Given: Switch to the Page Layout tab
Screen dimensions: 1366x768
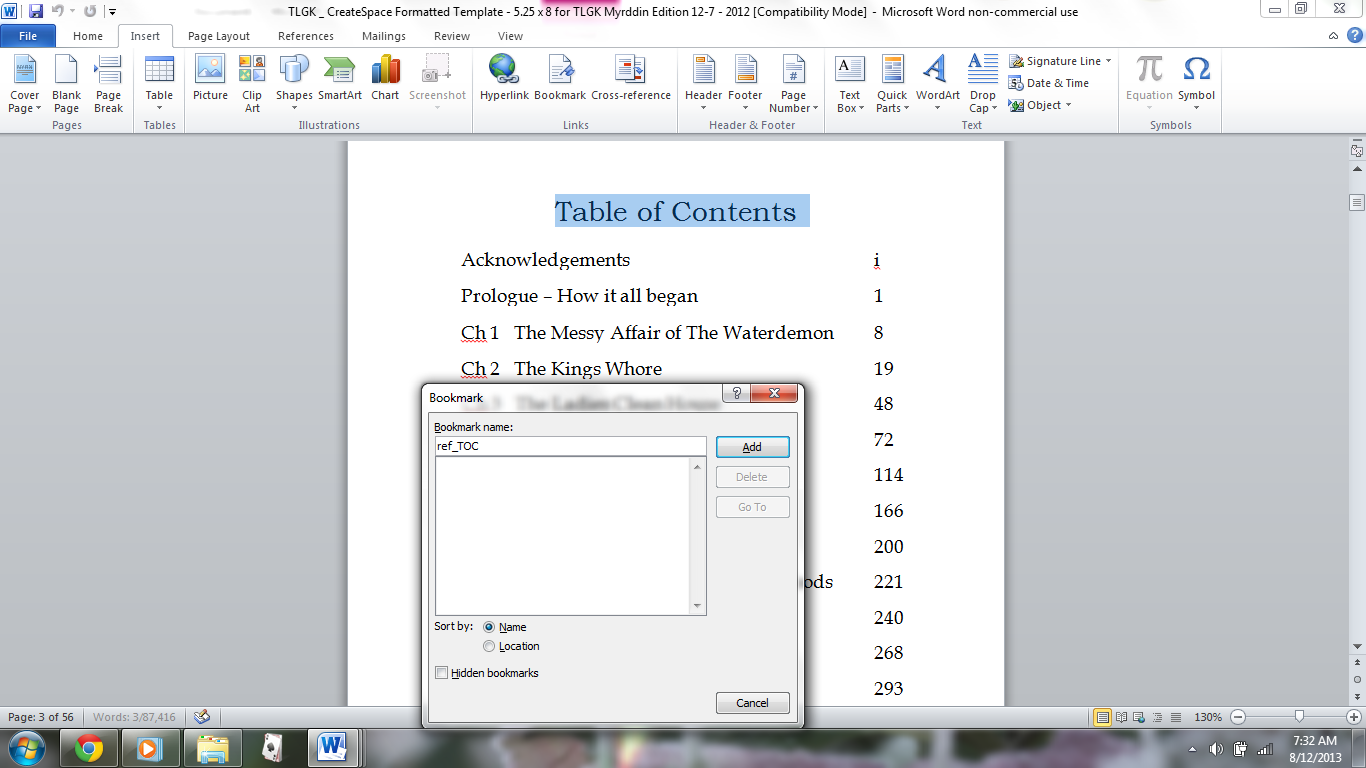Looking at the screenshot, I should [x=219, y=36].
